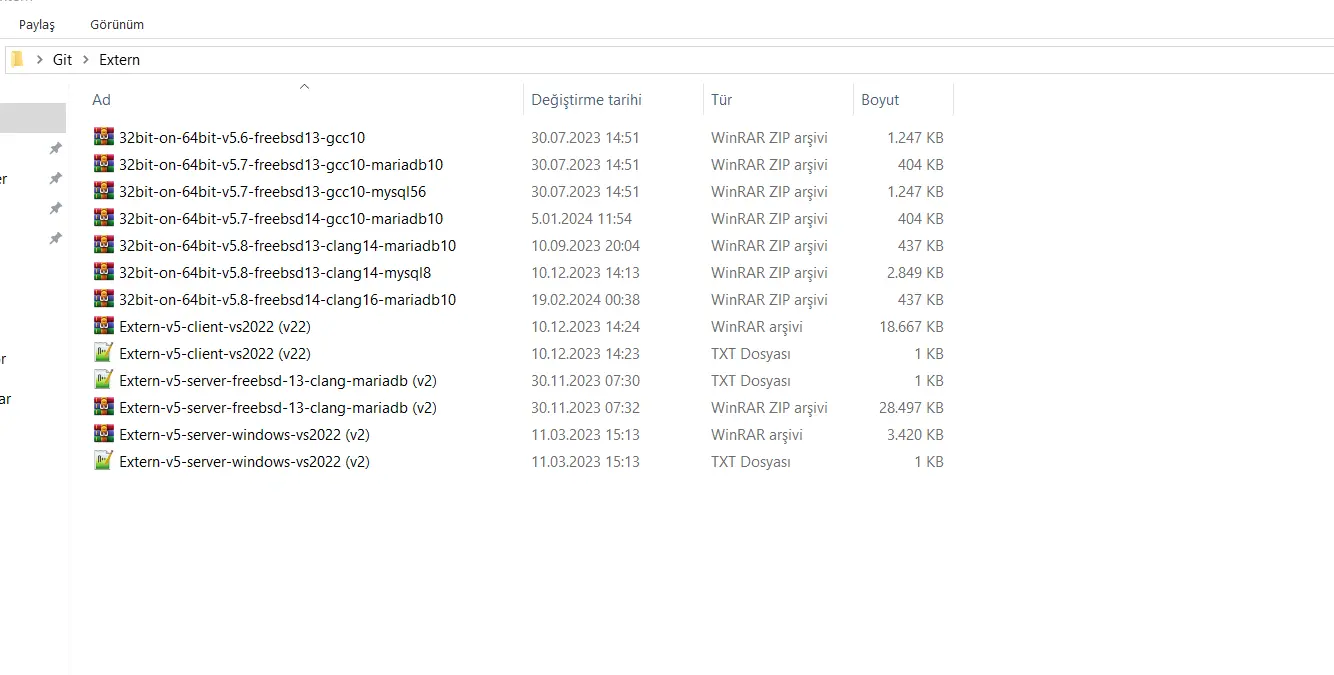
Task: Click the date 10.12.2023 14:13
Action: pyautogui.click(x=586, y=273)
